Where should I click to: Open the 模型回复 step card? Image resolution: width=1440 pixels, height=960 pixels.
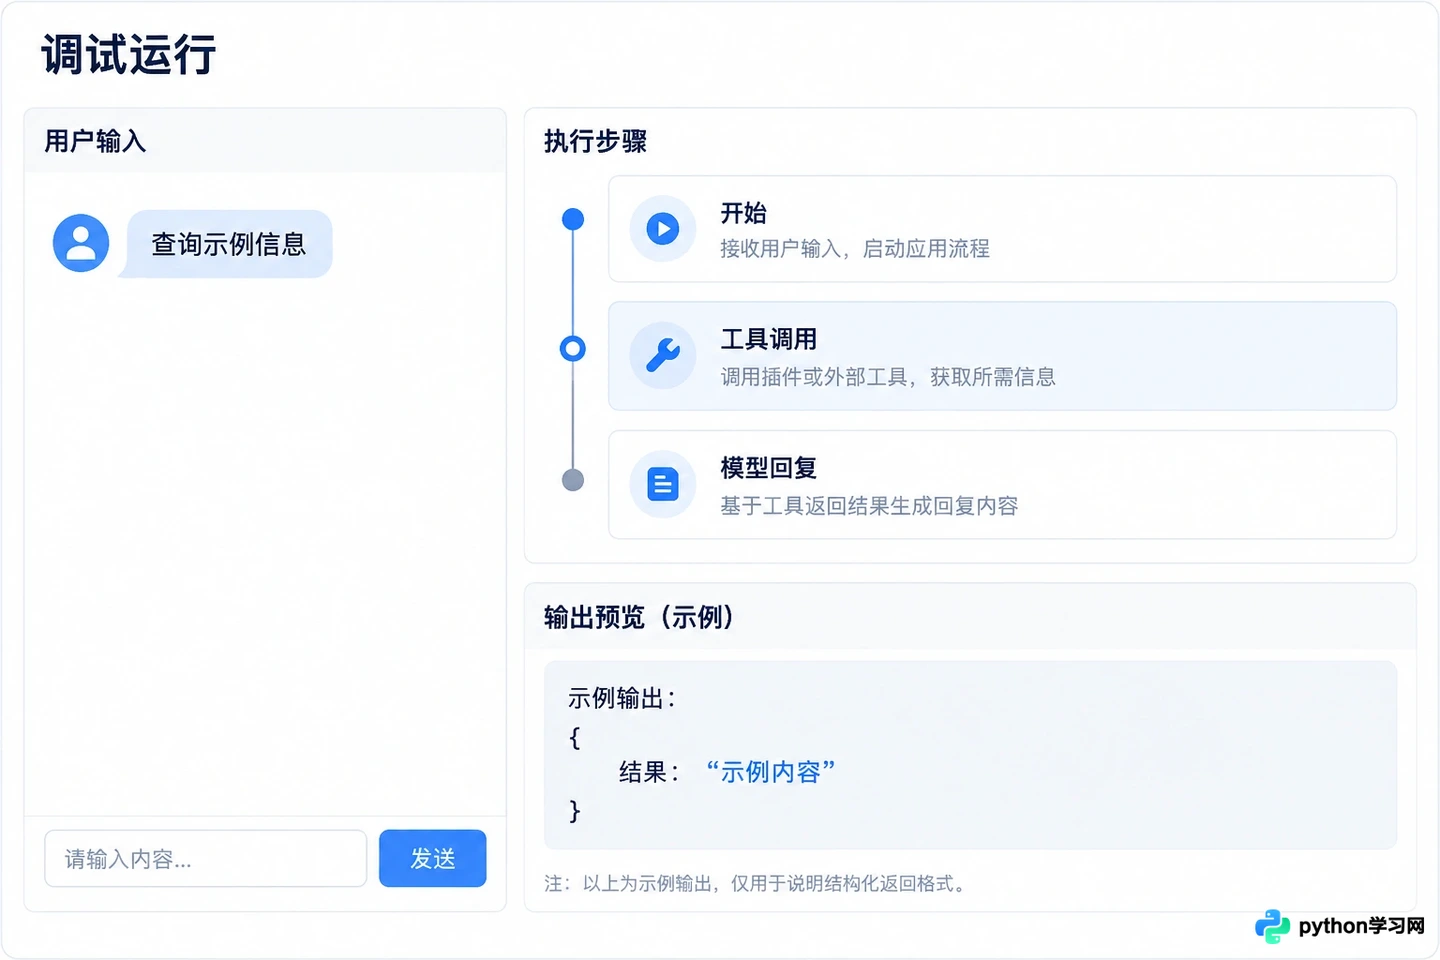[1002, 485]
